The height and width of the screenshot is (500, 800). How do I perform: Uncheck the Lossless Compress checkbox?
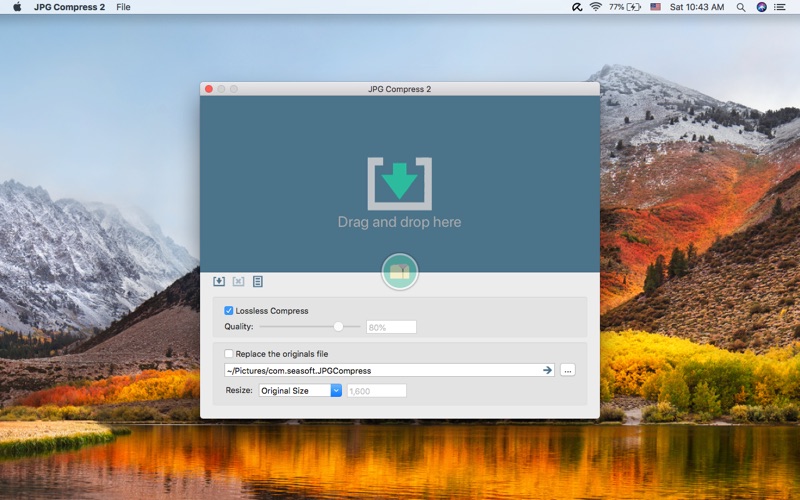(229, 310)
